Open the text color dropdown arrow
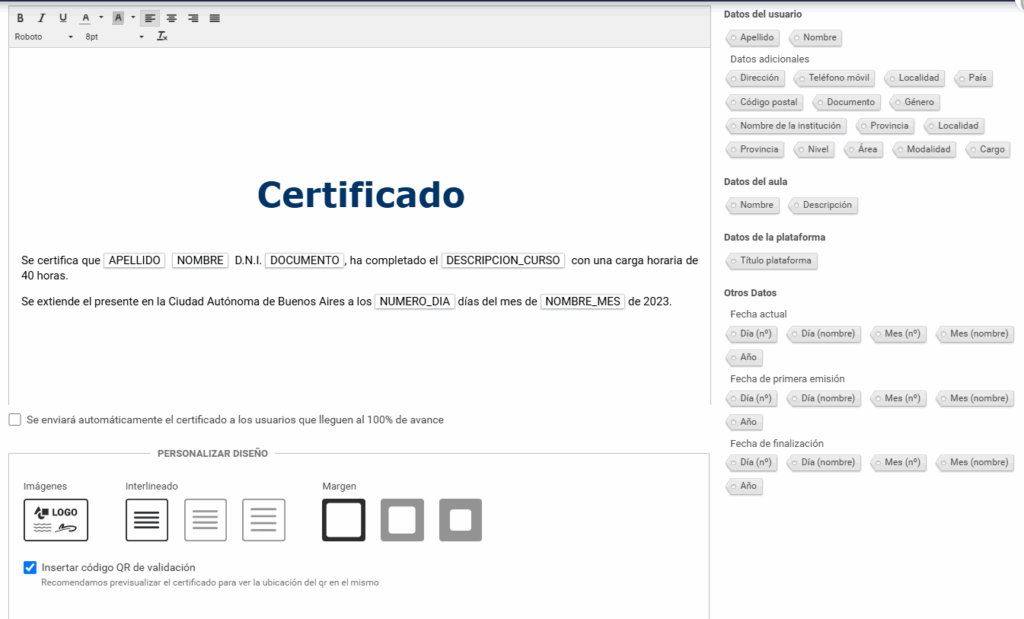The height and width of the screenshot is (619, 1024). (x=101, y=18)
